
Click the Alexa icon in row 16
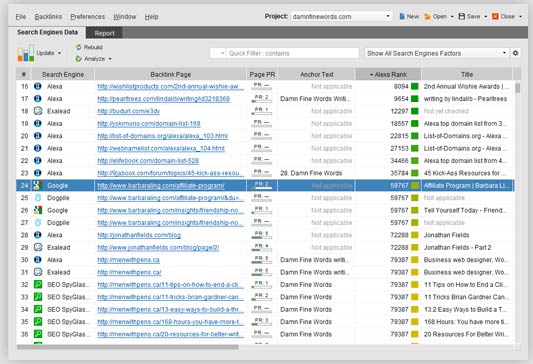pyautogui.click(x=38, y=86)
